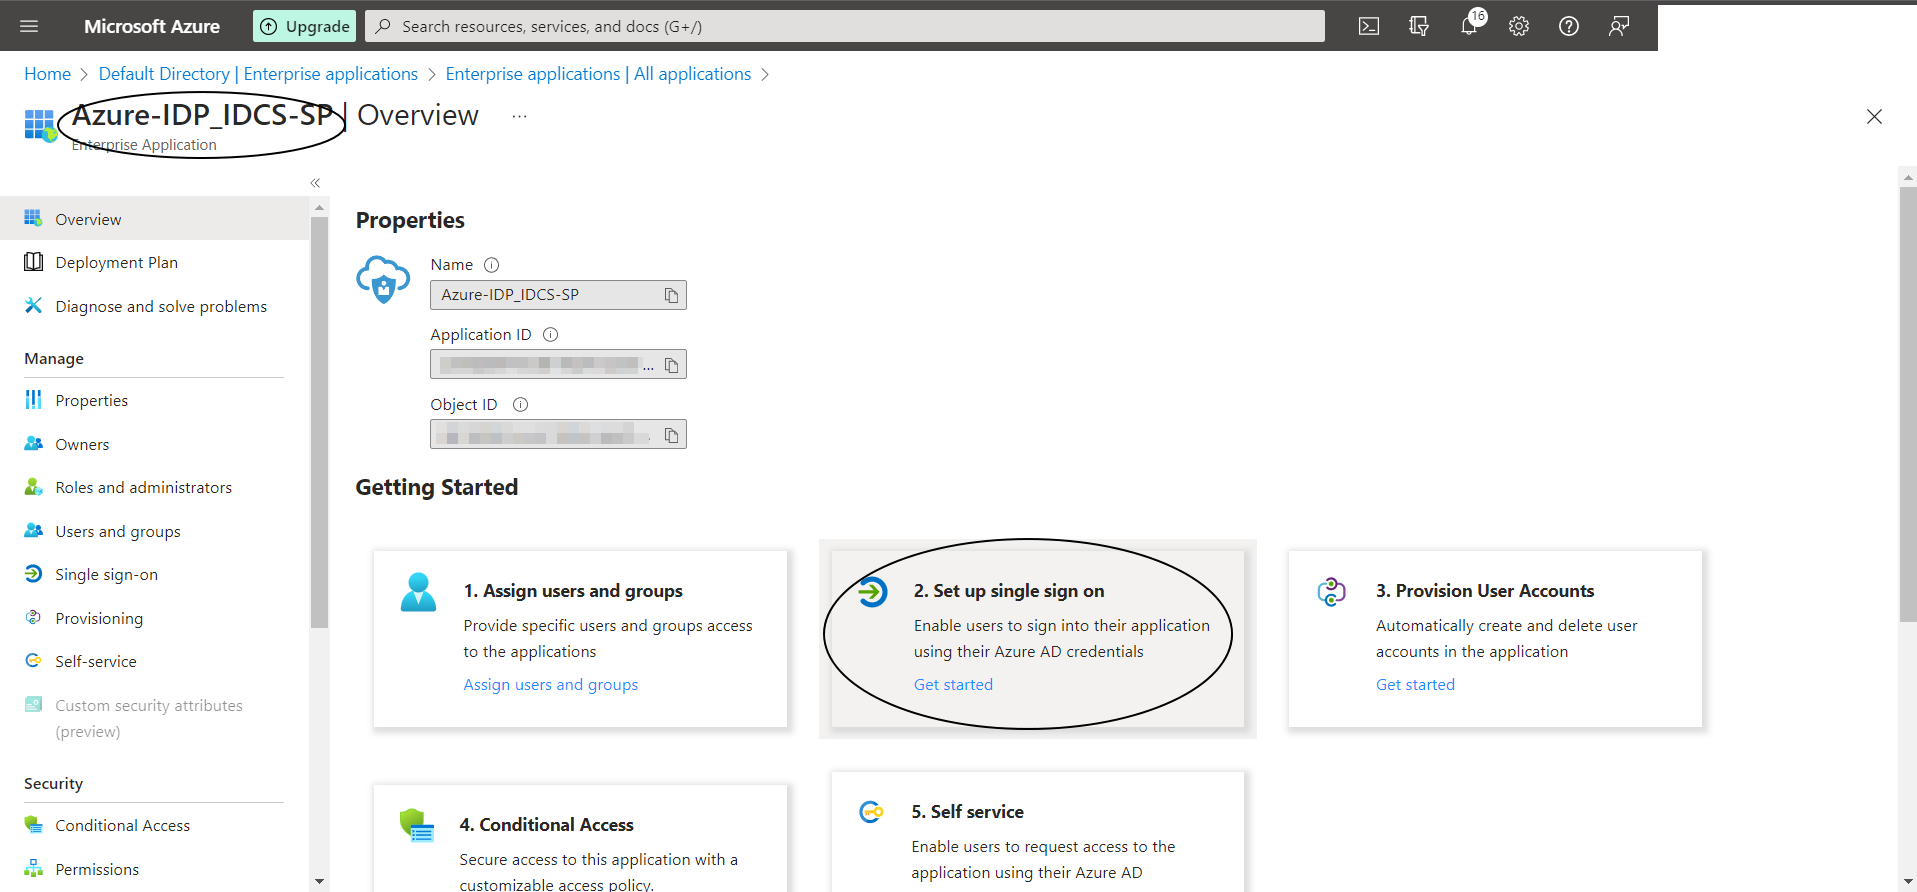The width and height of the screenshot is (1917, 892).
Task: Click the Conditional Access card icon
Action: pos(417,826)
